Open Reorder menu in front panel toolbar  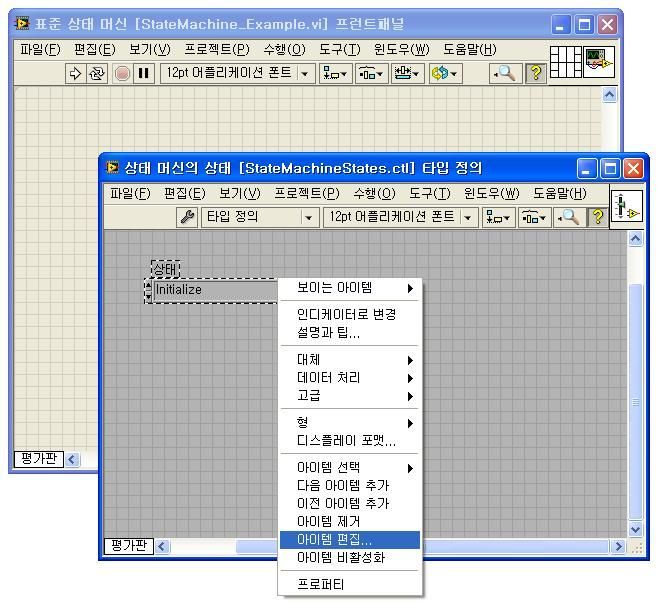click(x=446, y=73)
